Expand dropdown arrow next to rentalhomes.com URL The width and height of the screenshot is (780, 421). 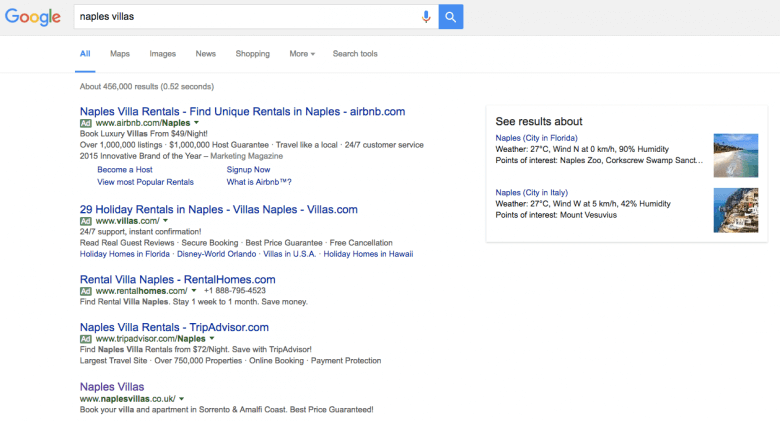194,291
